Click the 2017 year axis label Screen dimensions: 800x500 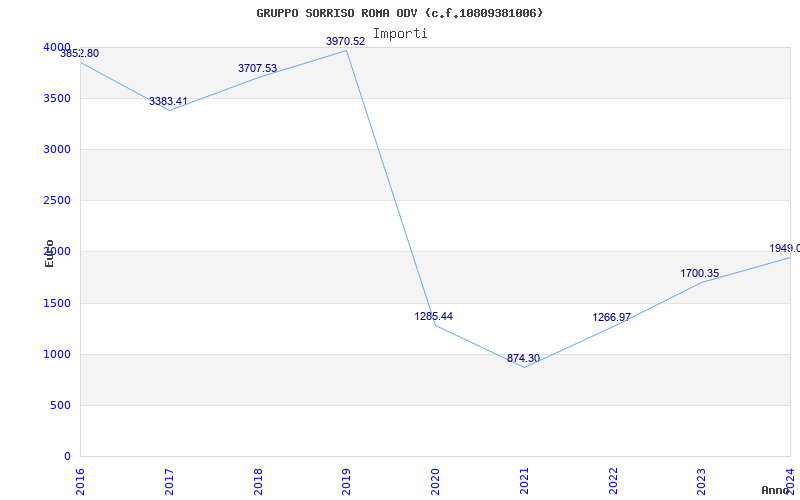pos(169,482)
